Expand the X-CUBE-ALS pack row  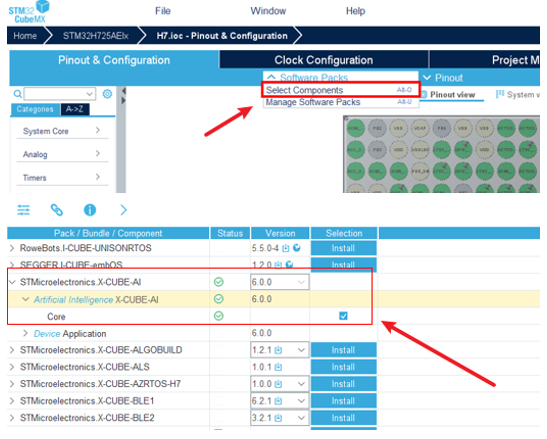click(x=12, y=367)
